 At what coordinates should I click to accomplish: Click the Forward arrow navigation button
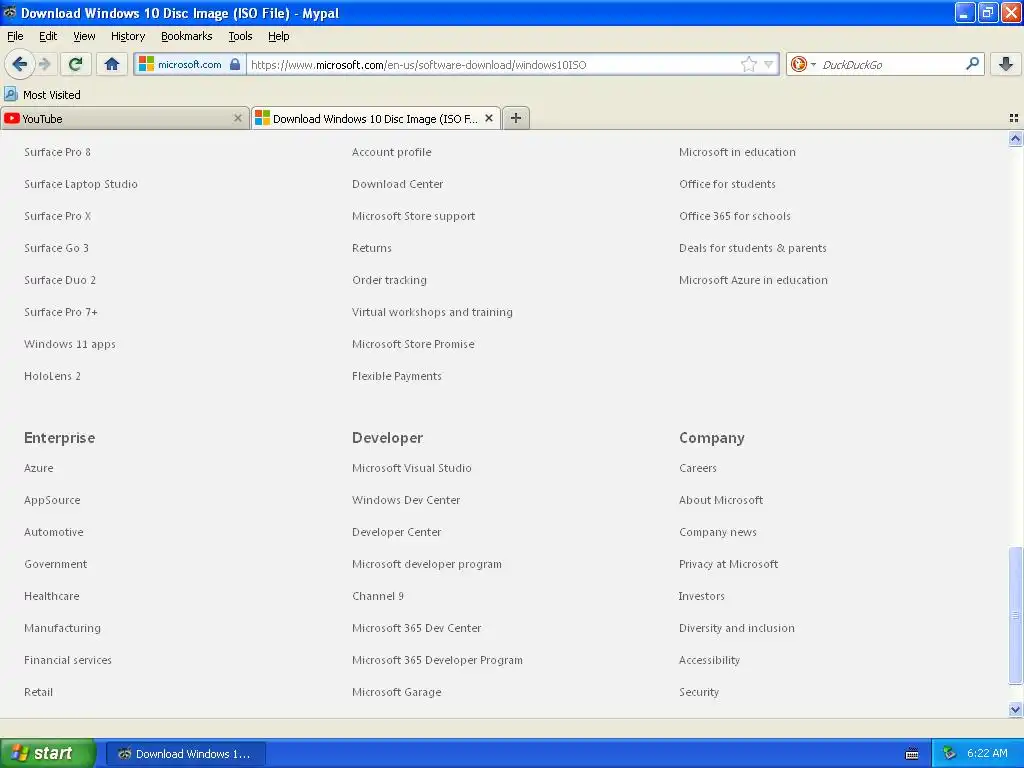pos(44,64)
